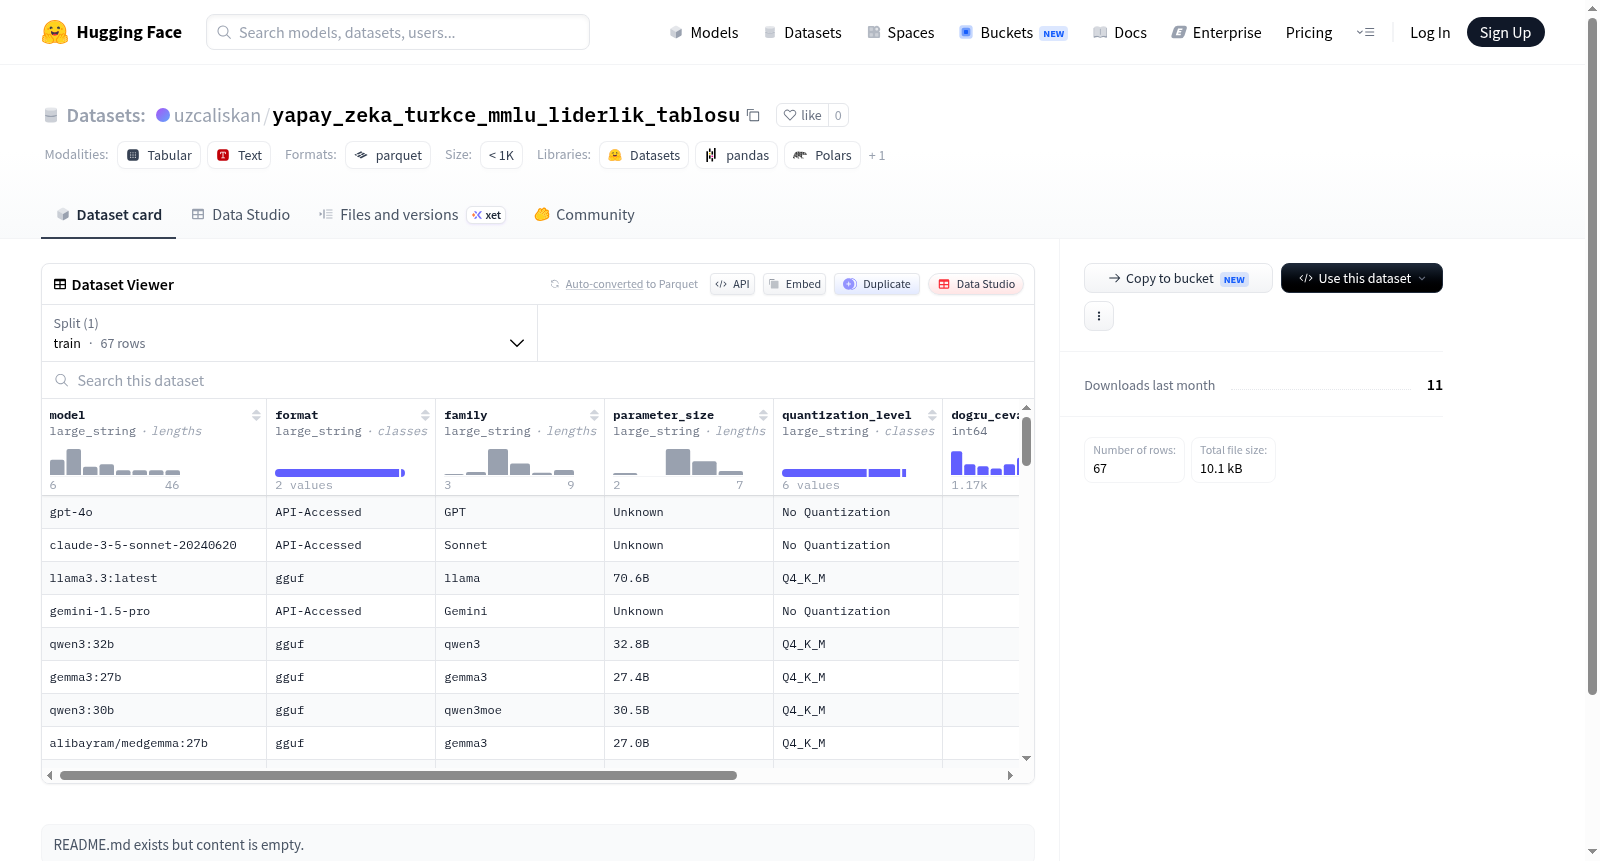Open Docs in the top navigation

[x=1120, y=32]
